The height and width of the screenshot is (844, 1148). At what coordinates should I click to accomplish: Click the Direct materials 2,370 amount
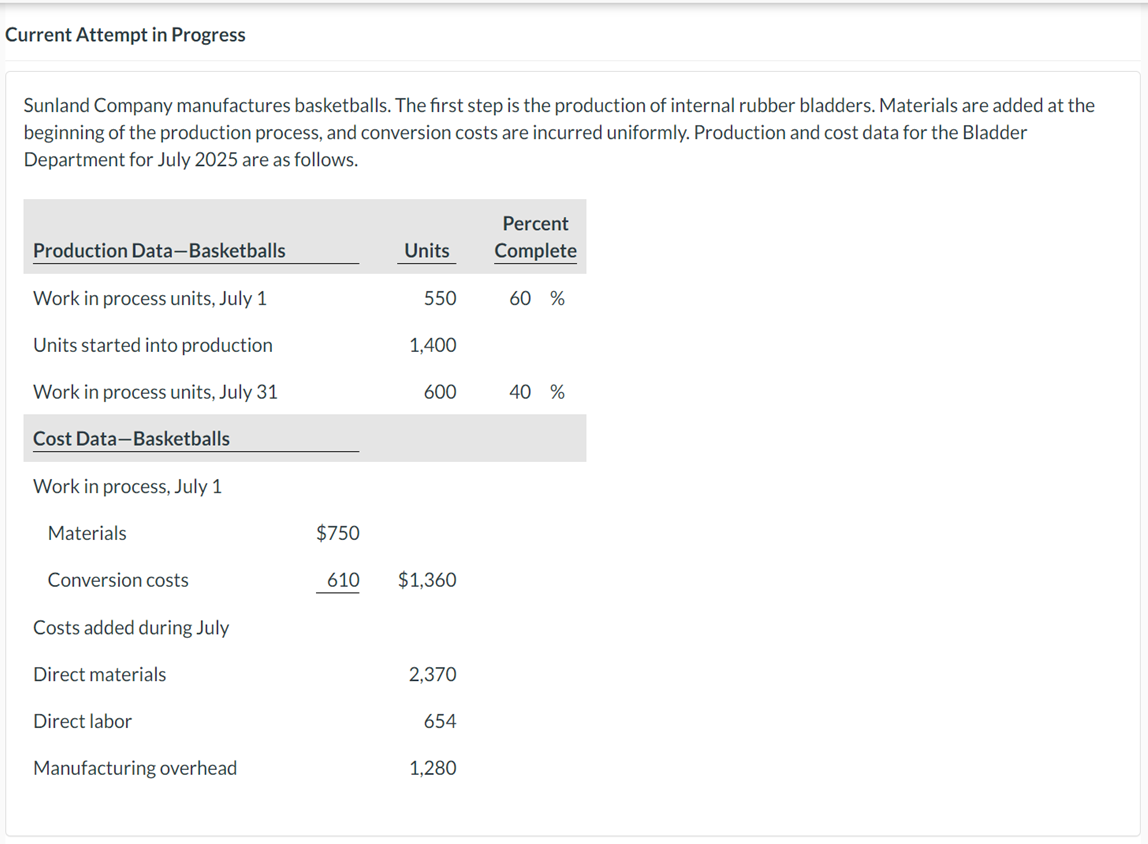pos(433,675)
